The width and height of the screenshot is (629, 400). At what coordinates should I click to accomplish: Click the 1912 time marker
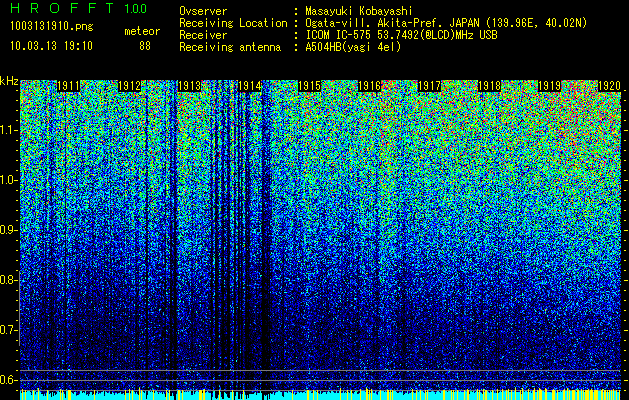click(x=130, y=86)
